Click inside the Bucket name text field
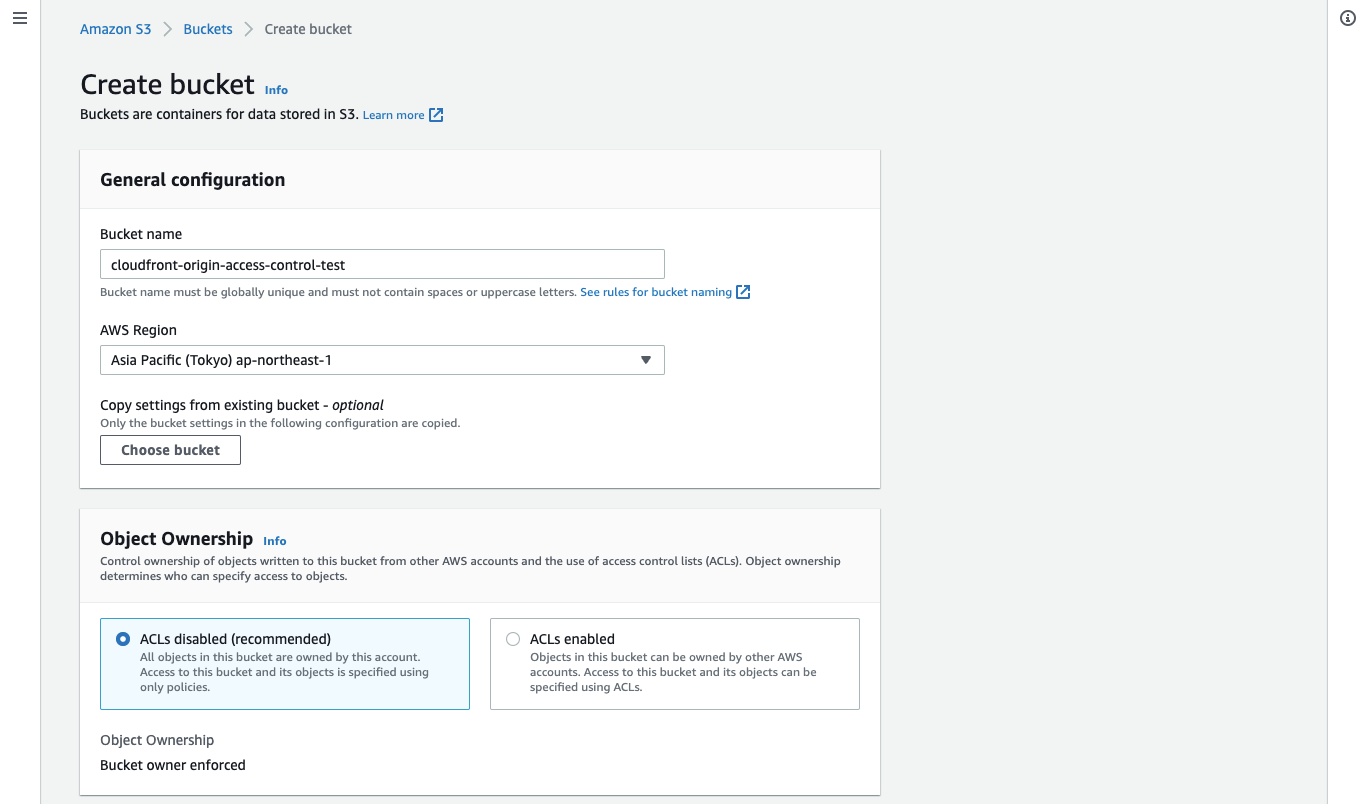The width and height of the screenshot is (1368, 804). (x=382, y=263)
